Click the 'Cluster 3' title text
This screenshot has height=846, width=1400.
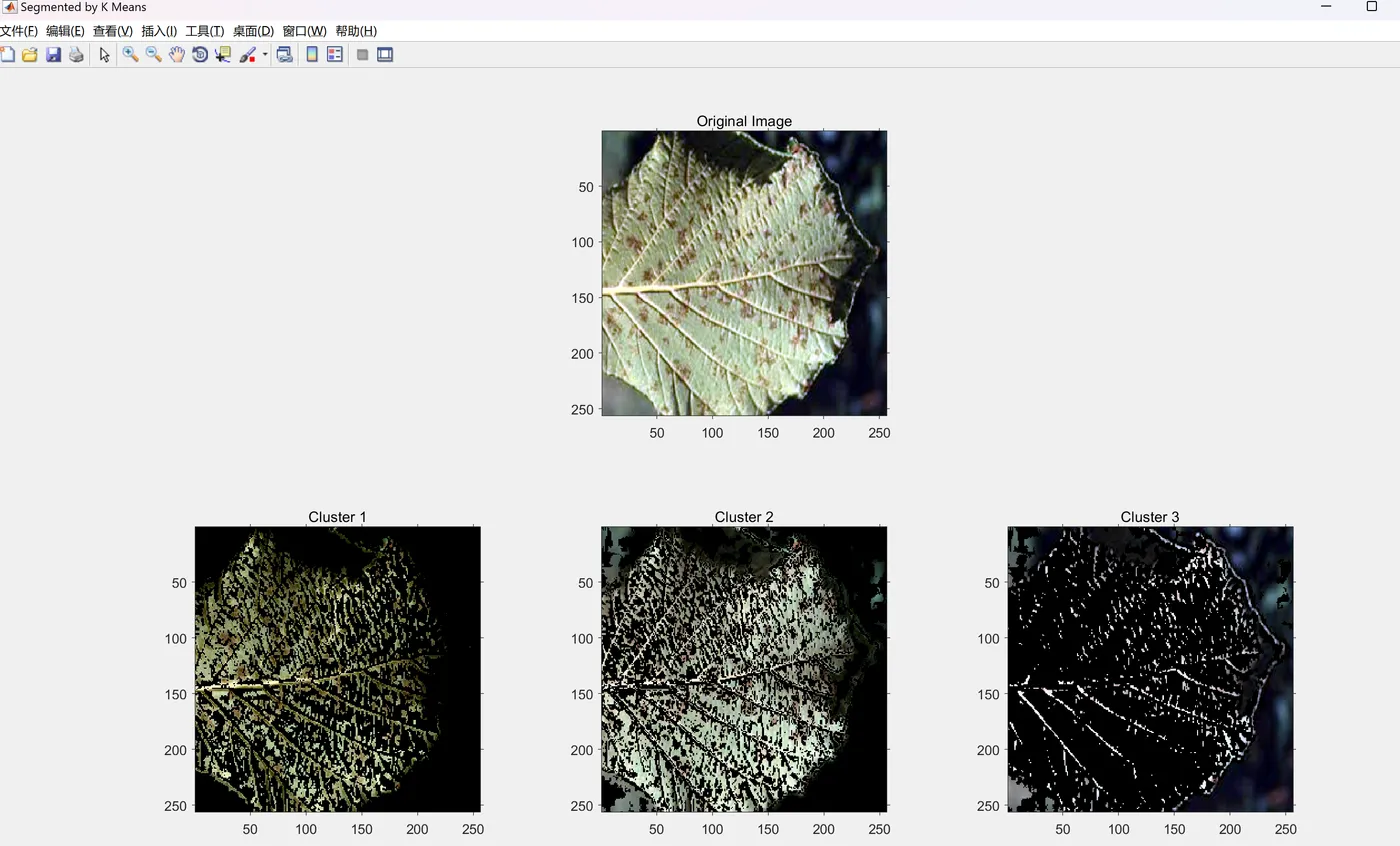coord(1150,517)
